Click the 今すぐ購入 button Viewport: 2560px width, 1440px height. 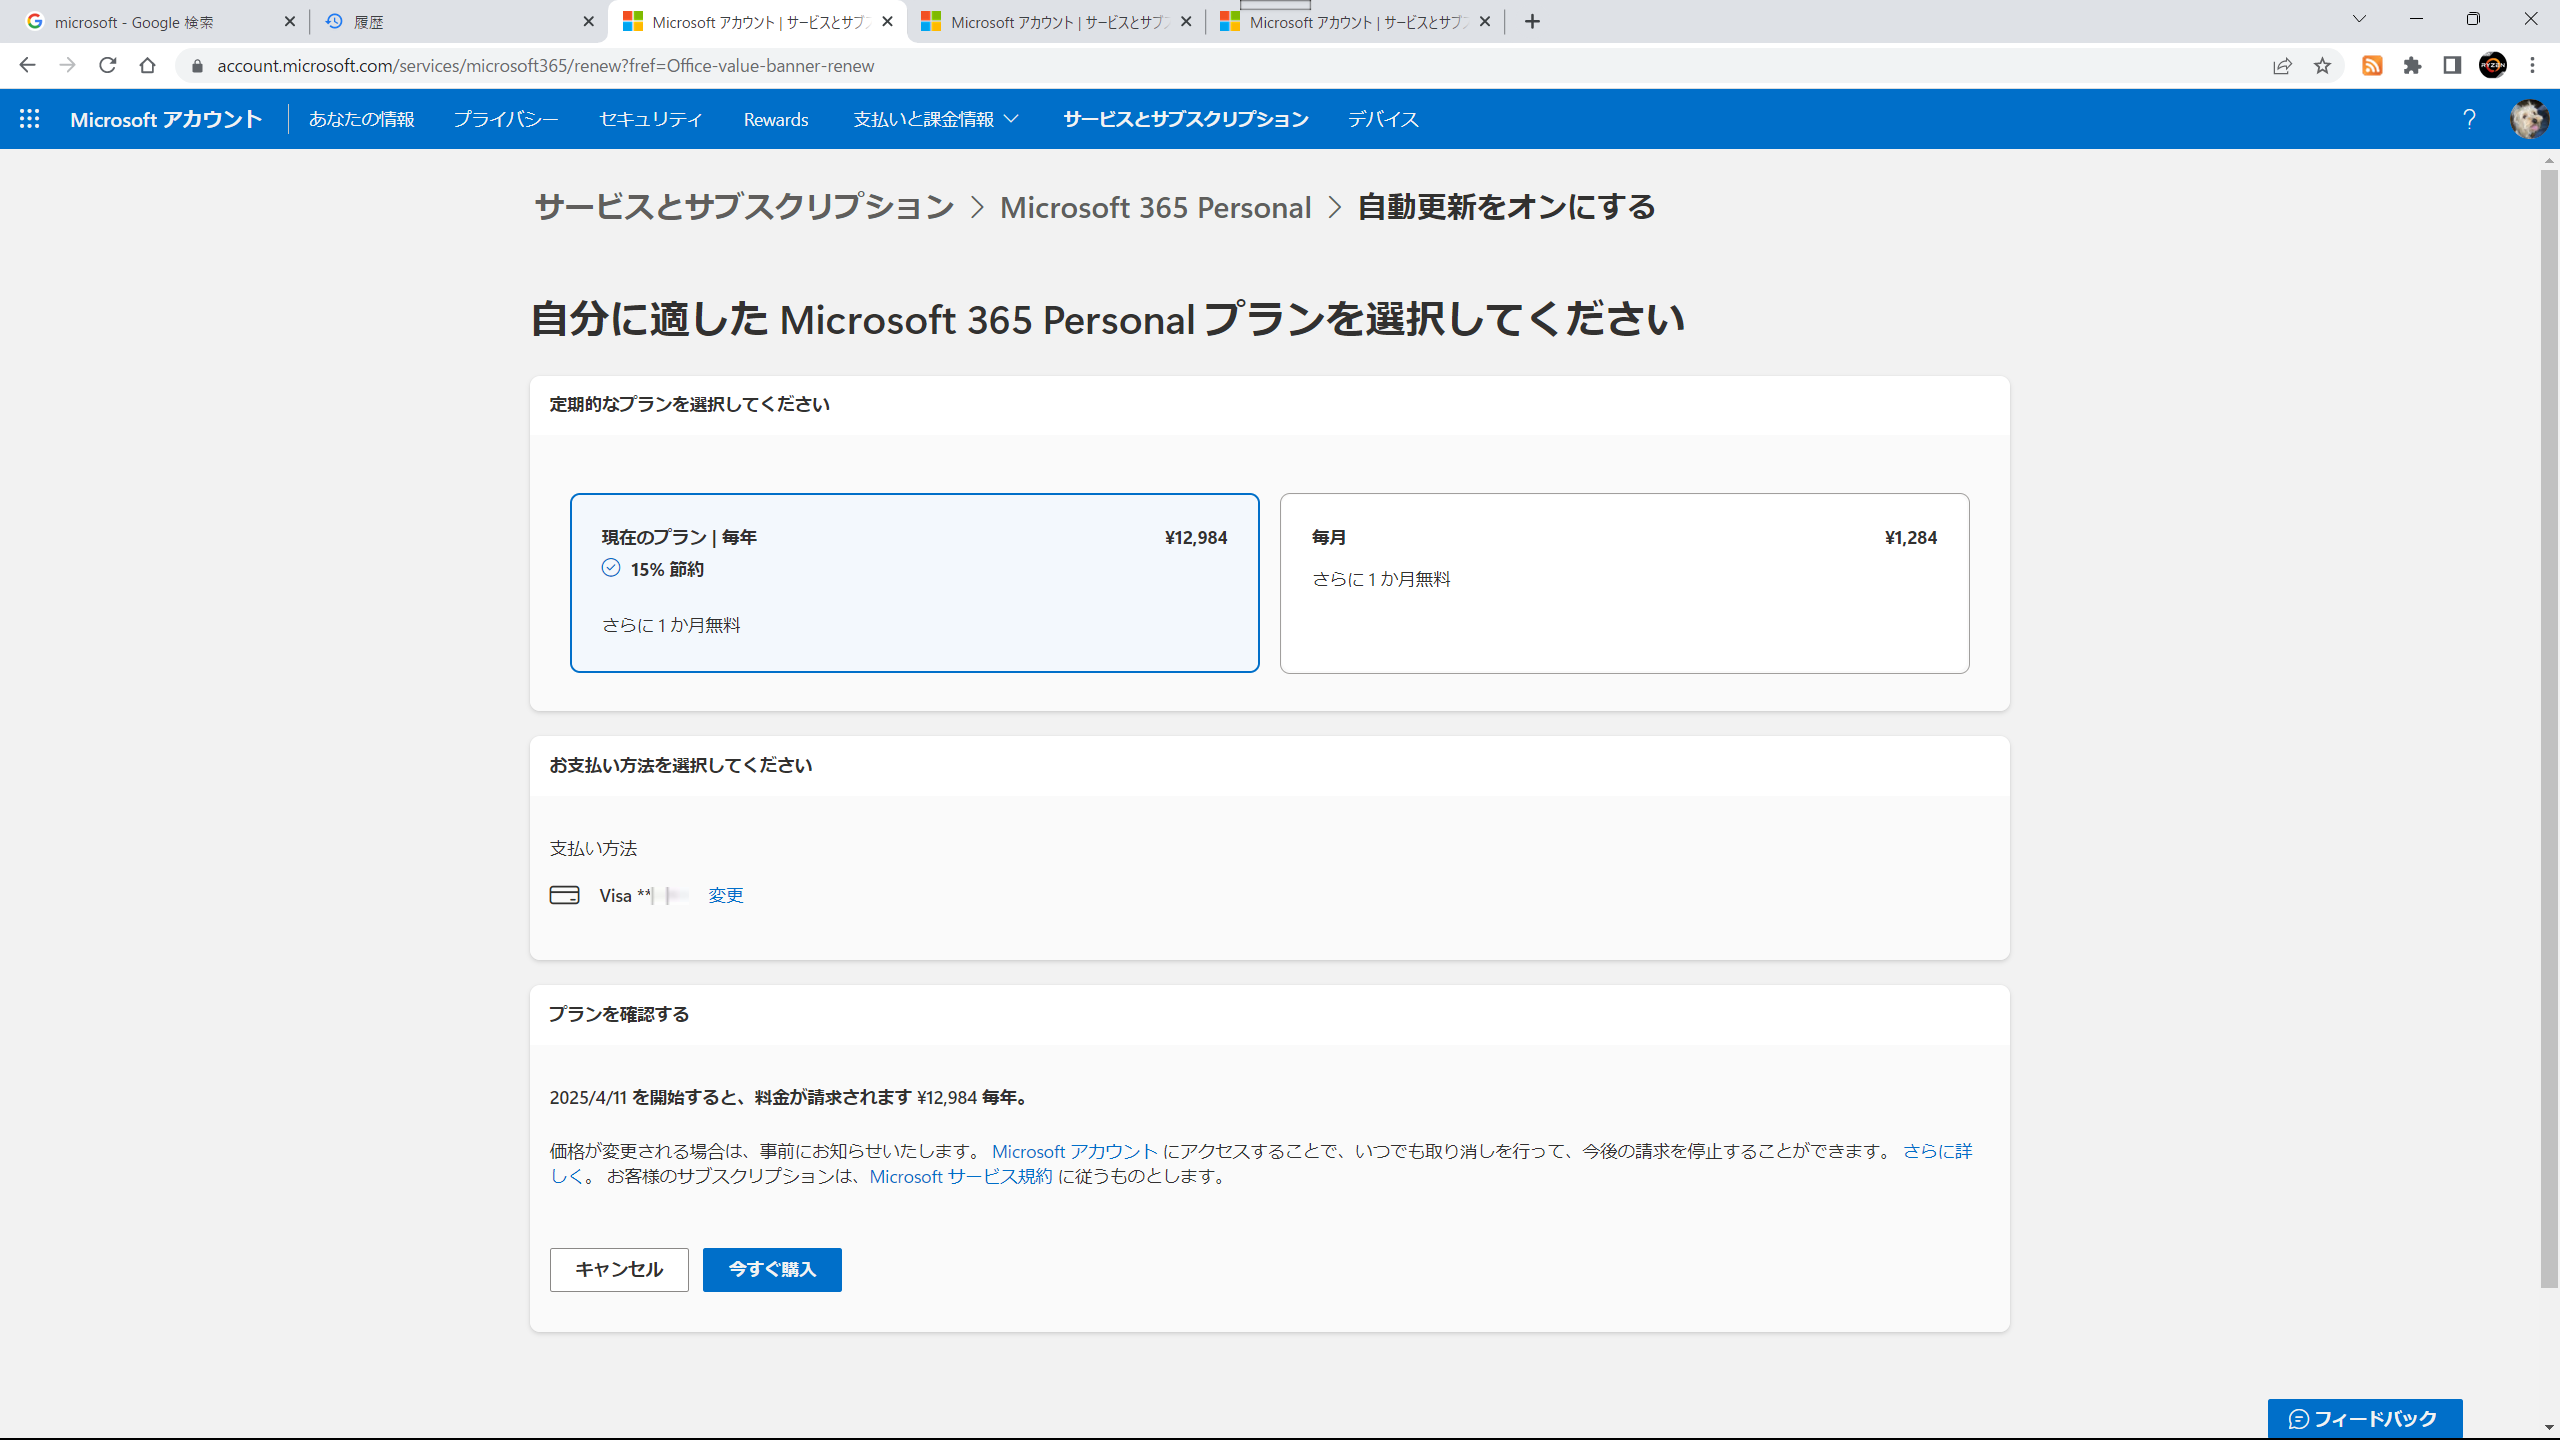tap(772, 1269)
